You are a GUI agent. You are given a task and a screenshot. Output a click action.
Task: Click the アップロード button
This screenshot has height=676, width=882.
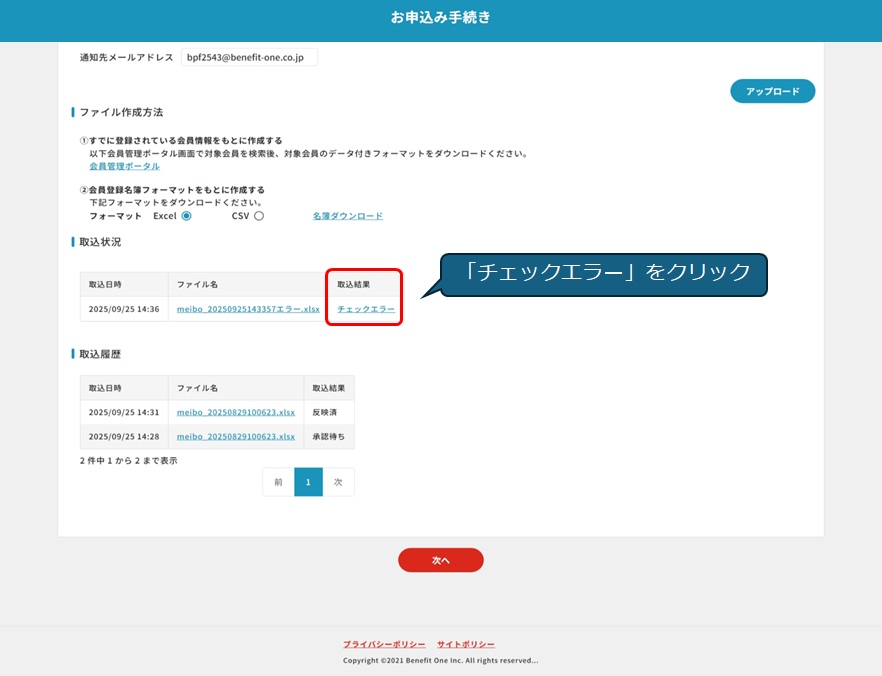[772, 91]
